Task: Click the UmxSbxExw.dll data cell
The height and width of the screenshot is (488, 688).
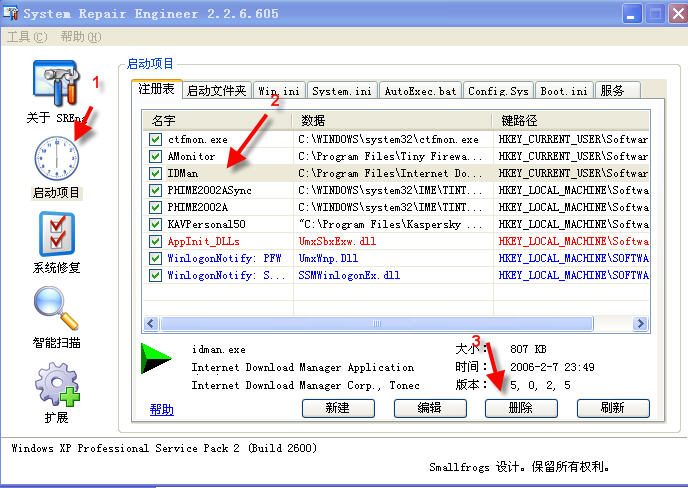Action: point(337,241)
